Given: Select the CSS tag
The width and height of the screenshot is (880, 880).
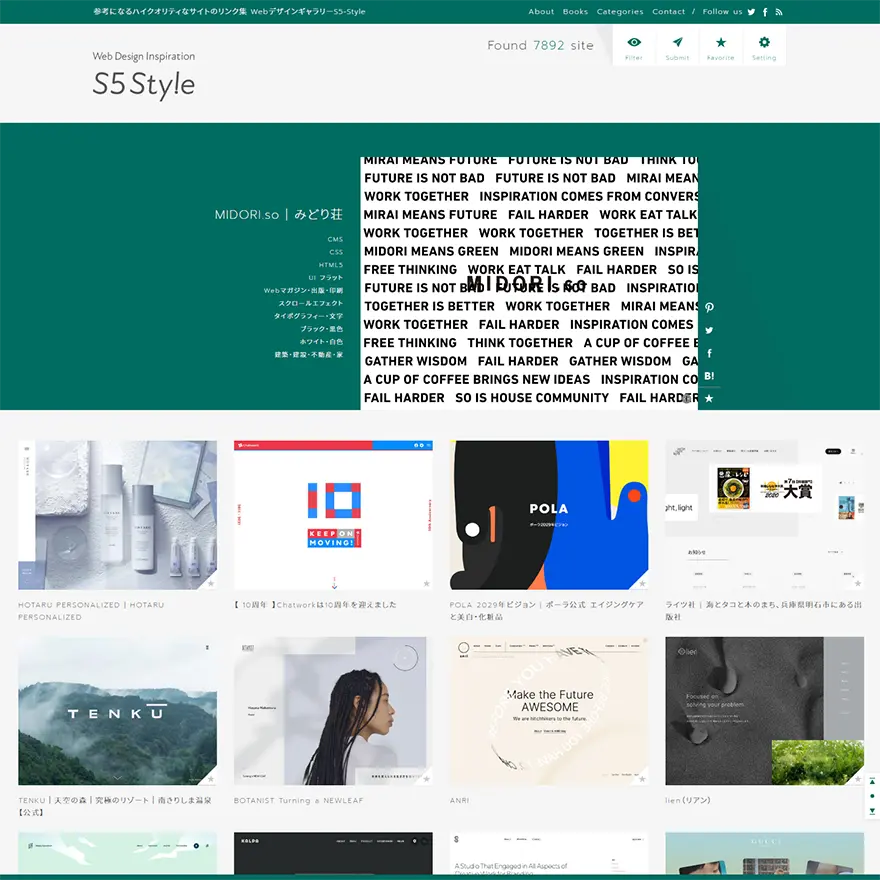Looking at the screenshot, I should point(336,252).
